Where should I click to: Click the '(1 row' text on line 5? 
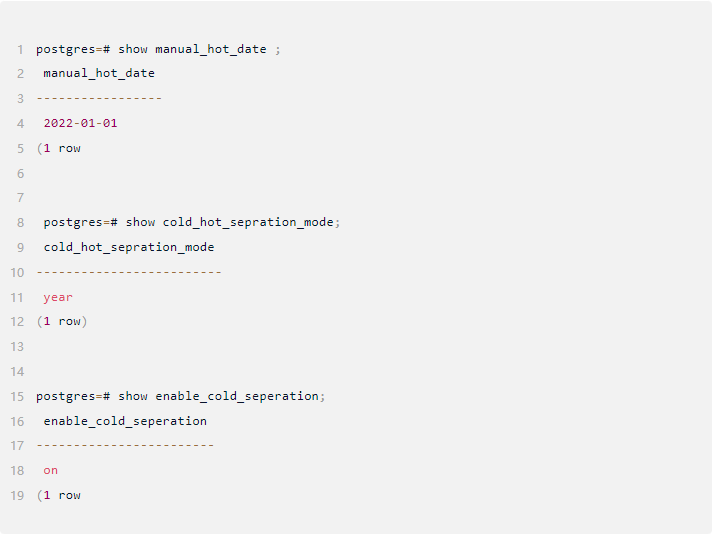coord(59,148)
